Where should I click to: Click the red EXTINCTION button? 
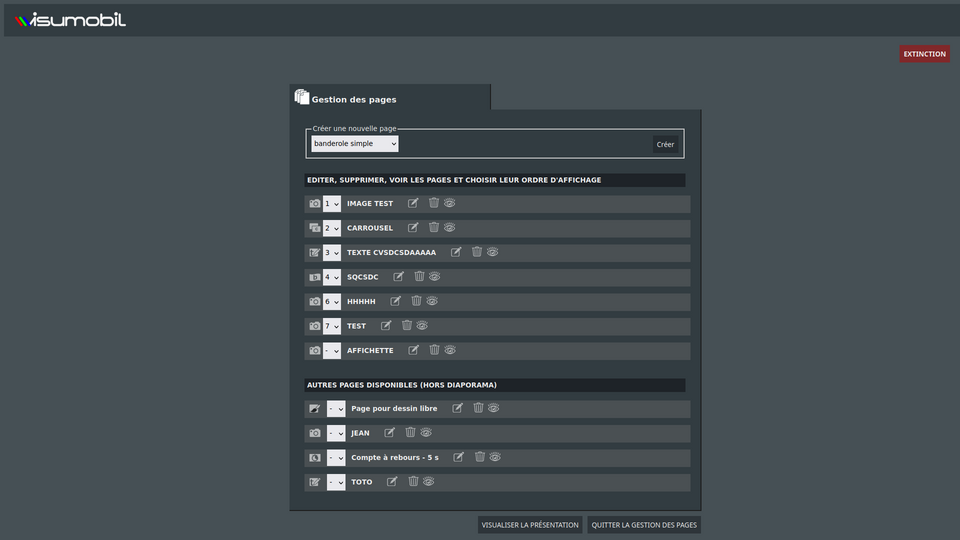pos(924,54)
